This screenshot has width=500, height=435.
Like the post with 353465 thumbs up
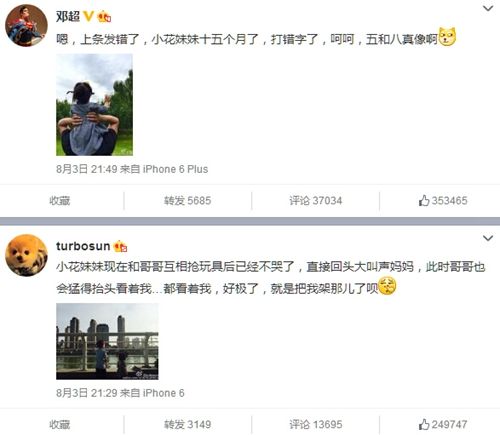point(443,201)
